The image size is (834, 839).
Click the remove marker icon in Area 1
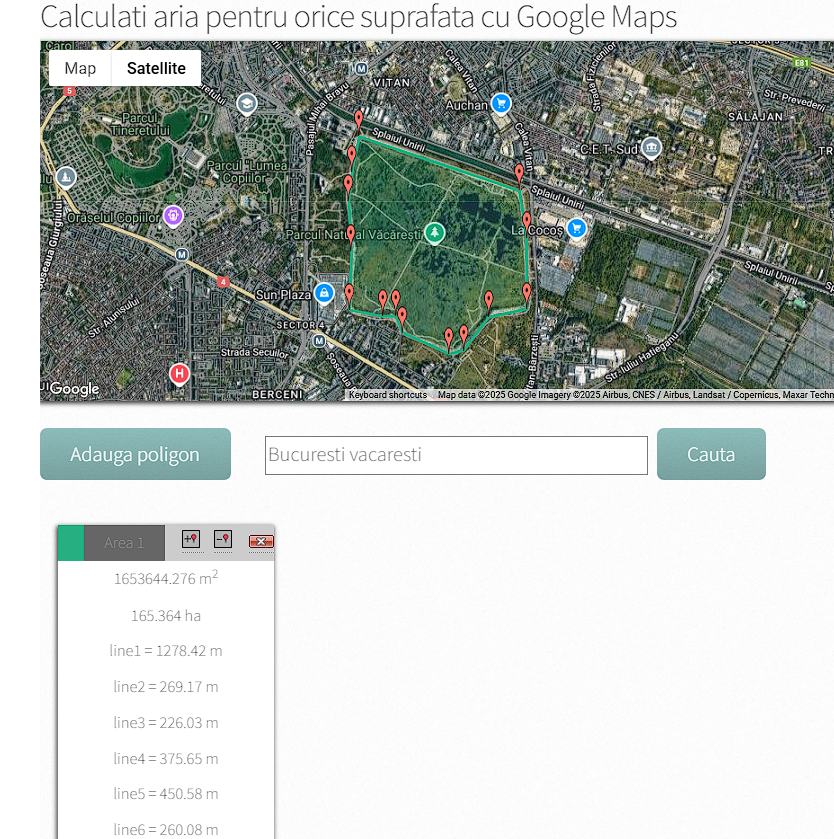(222, 540)
